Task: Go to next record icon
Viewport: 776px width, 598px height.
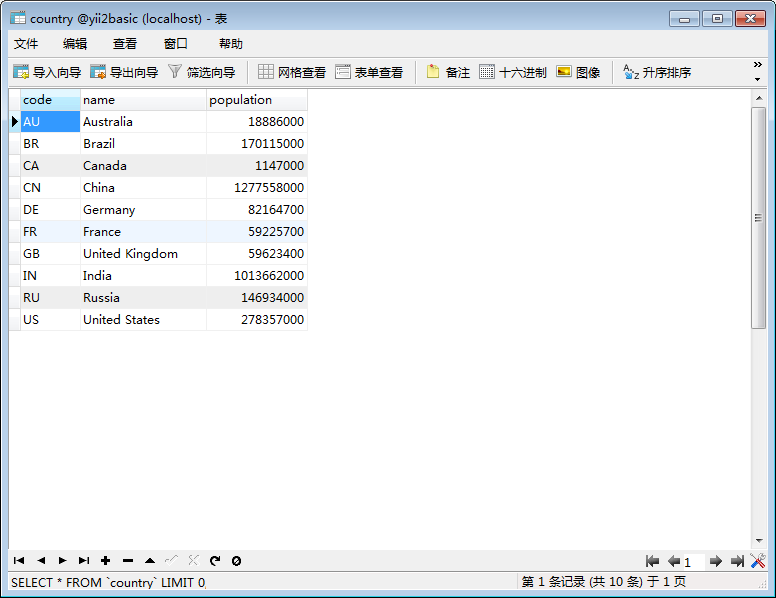Action: (62, 560)
